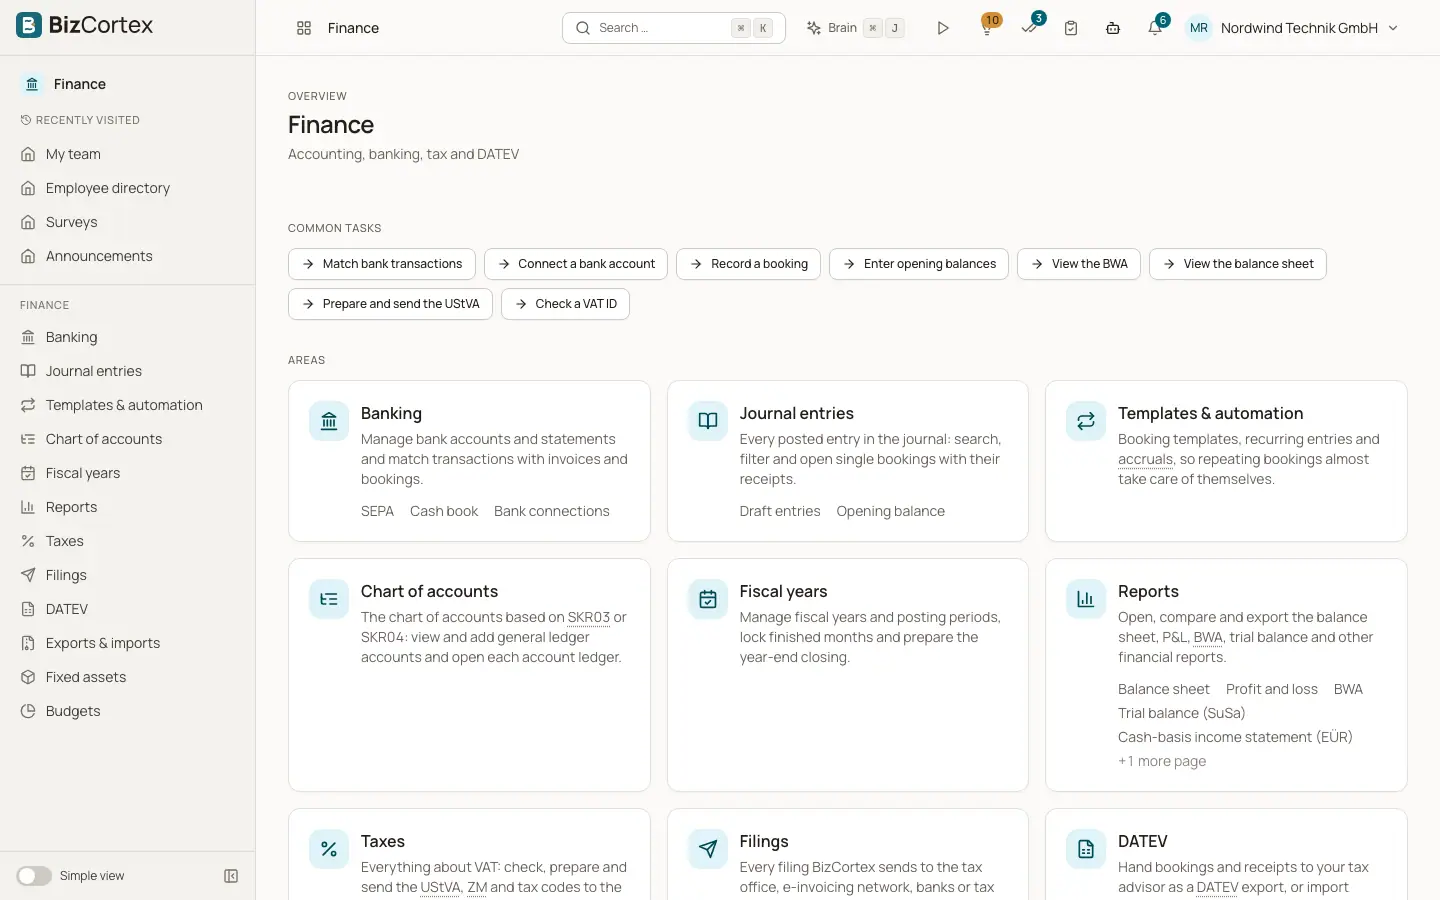
Task: Click the Match bank transactions button
Action: (382, 264)
